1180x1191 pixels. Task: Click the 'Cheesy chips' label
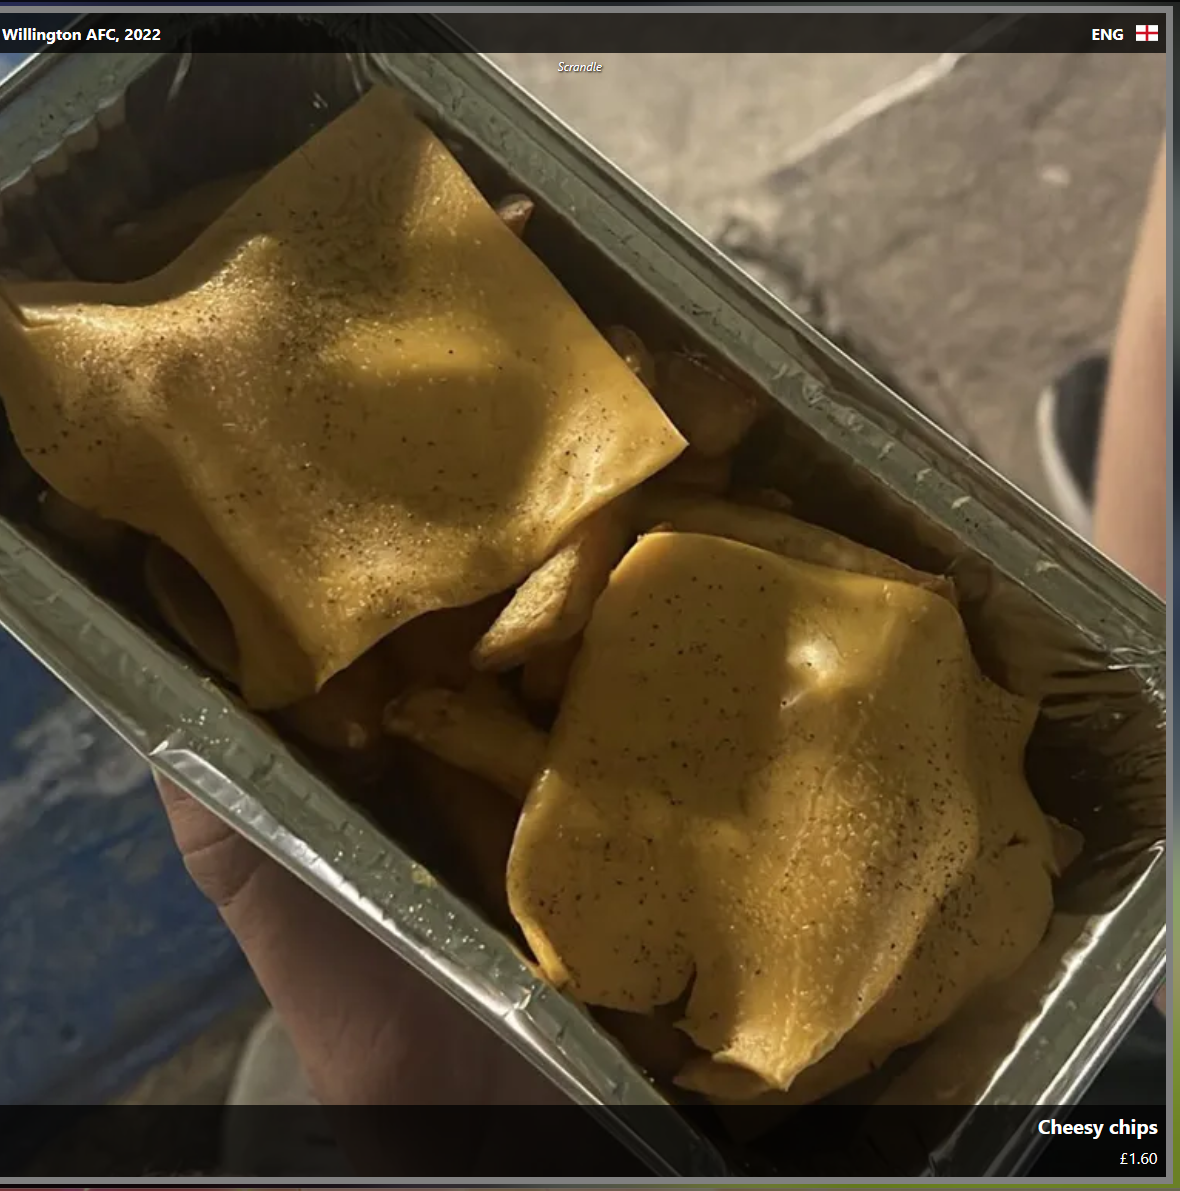pos(1097,1127)
